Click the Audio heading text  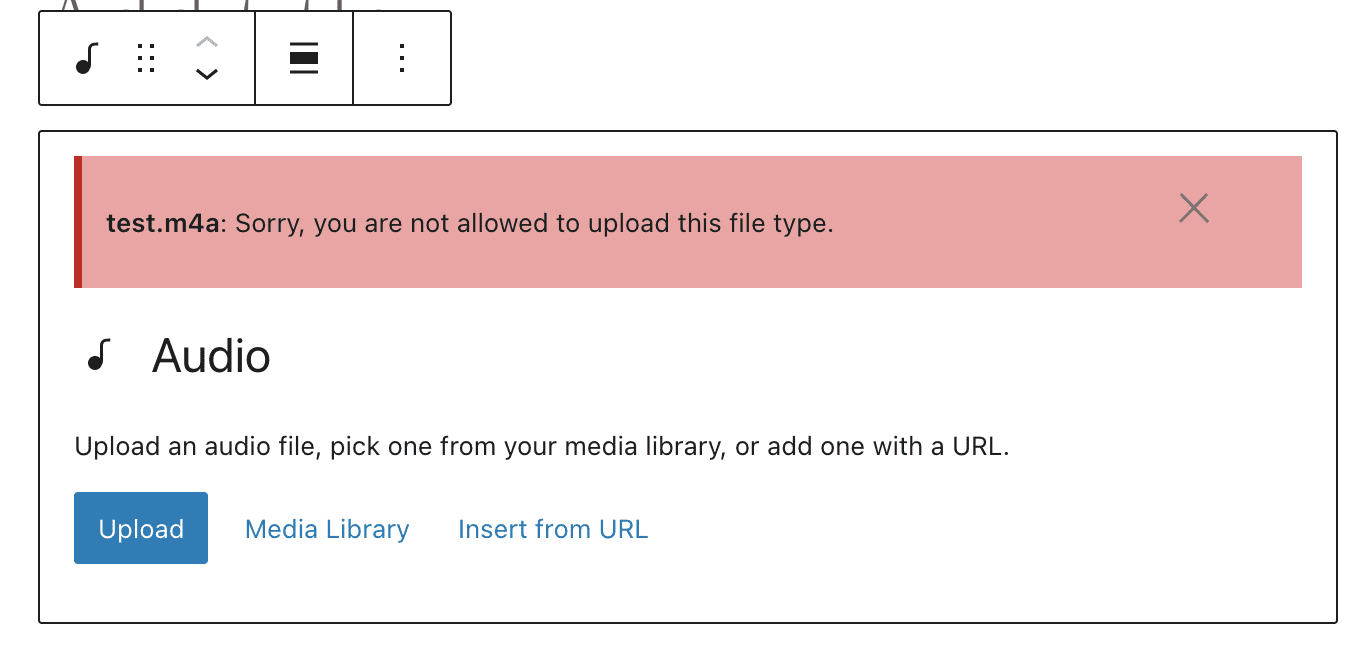click(x=211, y=357)
